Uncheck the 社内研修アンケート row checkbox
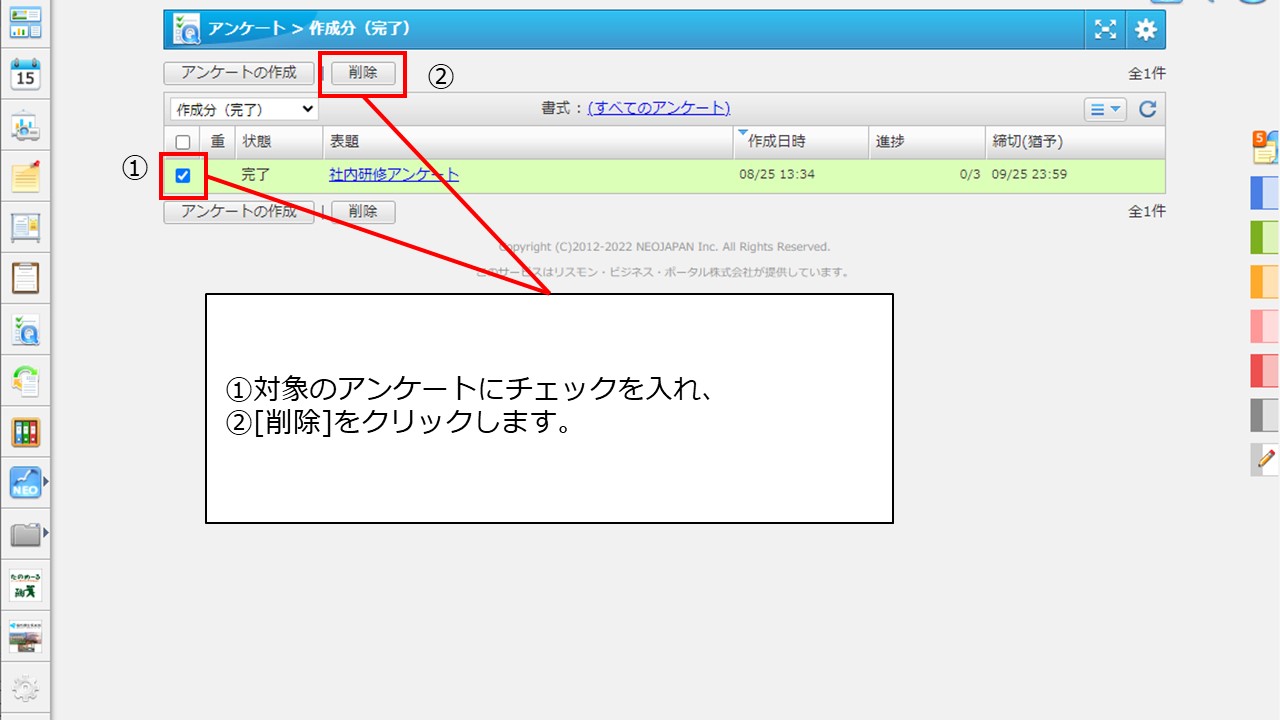 click(x=183, y=175)
